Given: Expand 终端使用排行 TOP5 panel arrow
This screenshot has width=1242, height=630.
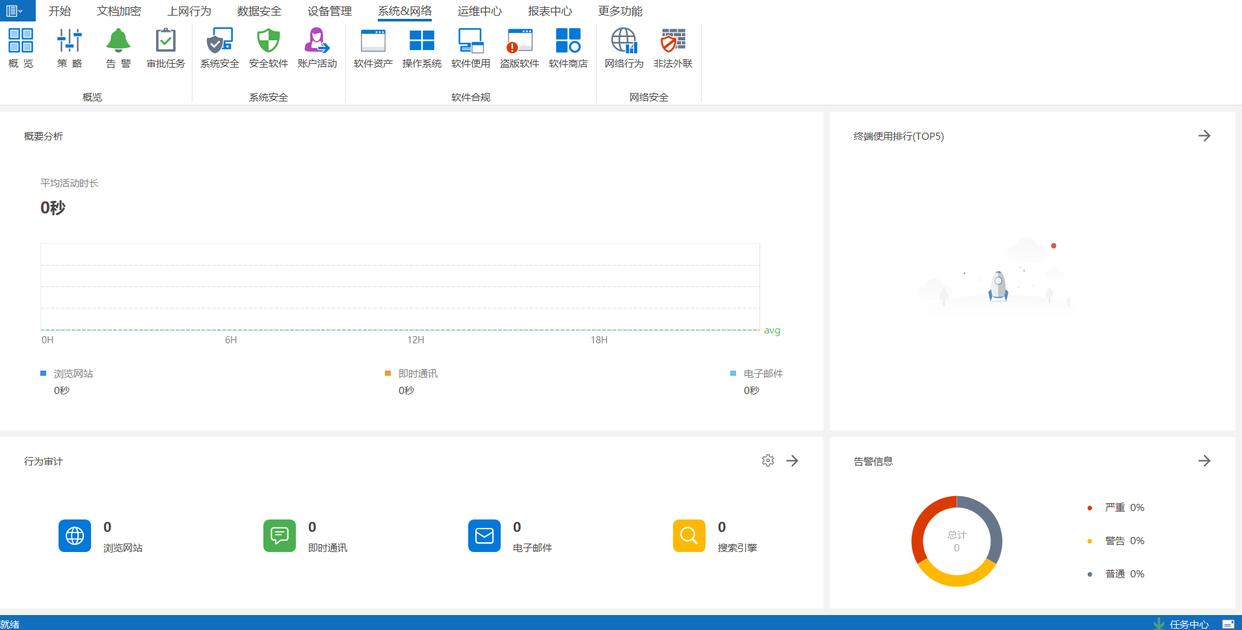Looking at the screenshot, I should click(1204, 136).
